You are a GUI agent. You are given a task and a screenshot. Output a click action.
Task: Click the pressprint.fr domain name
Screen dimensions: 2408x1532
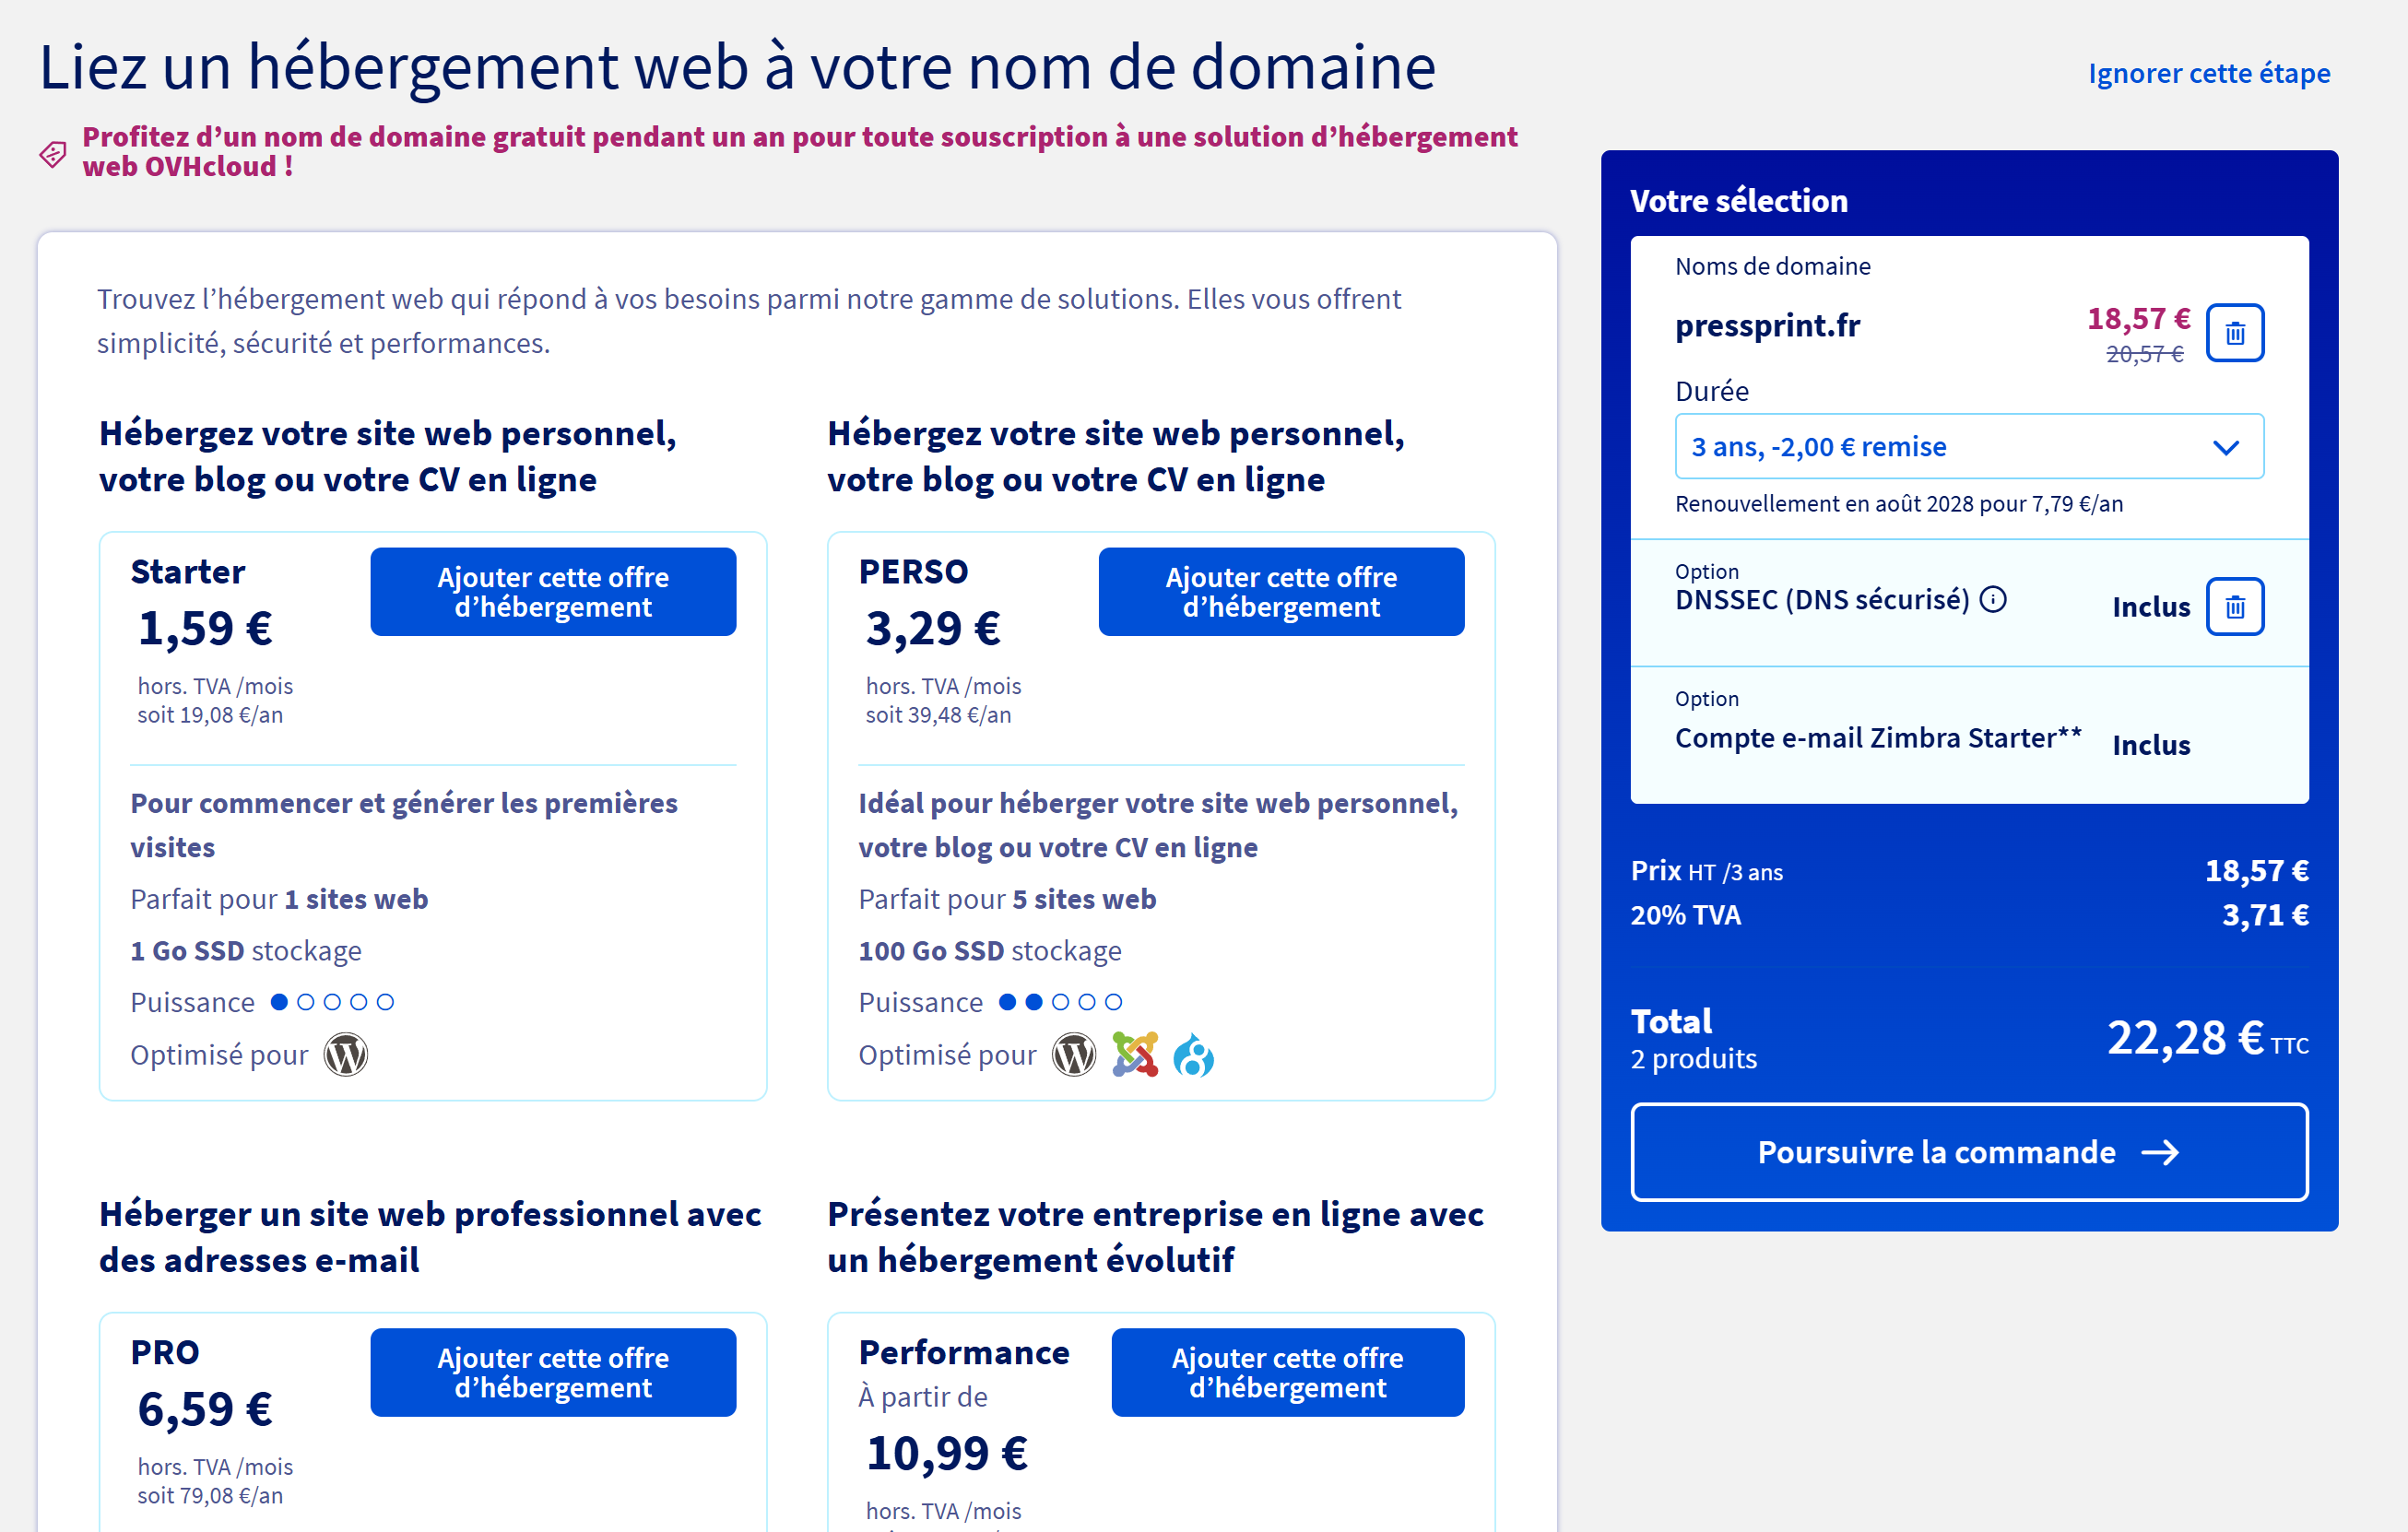pos(1767,325)
